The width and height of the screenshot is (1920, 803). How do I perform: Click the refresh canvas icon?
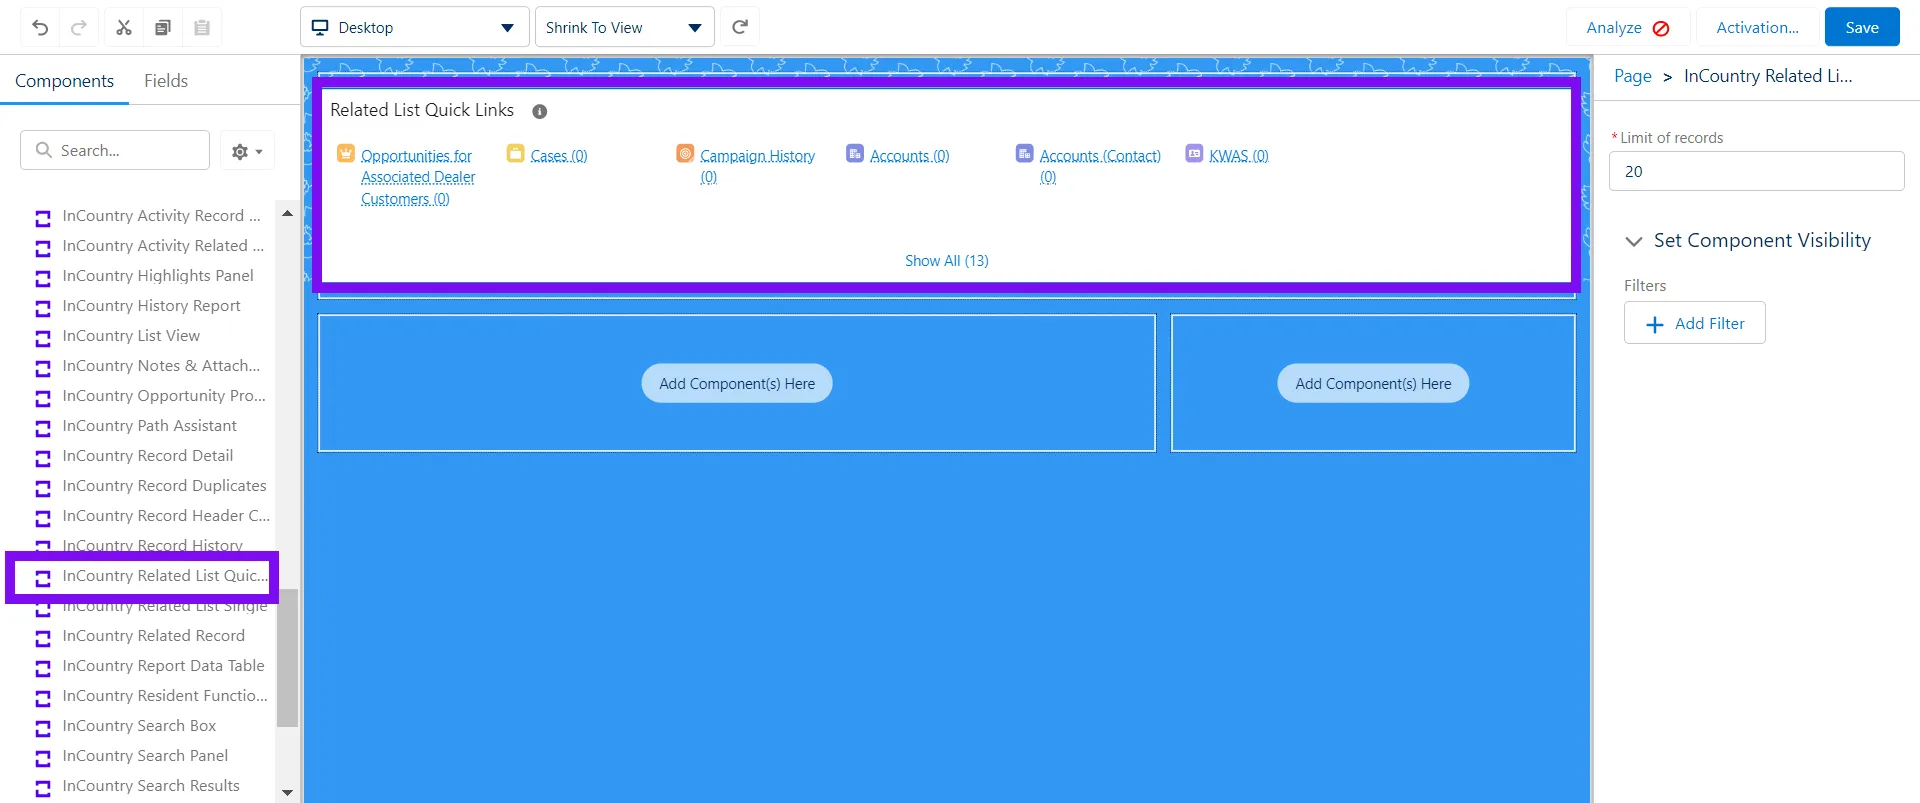740,27
